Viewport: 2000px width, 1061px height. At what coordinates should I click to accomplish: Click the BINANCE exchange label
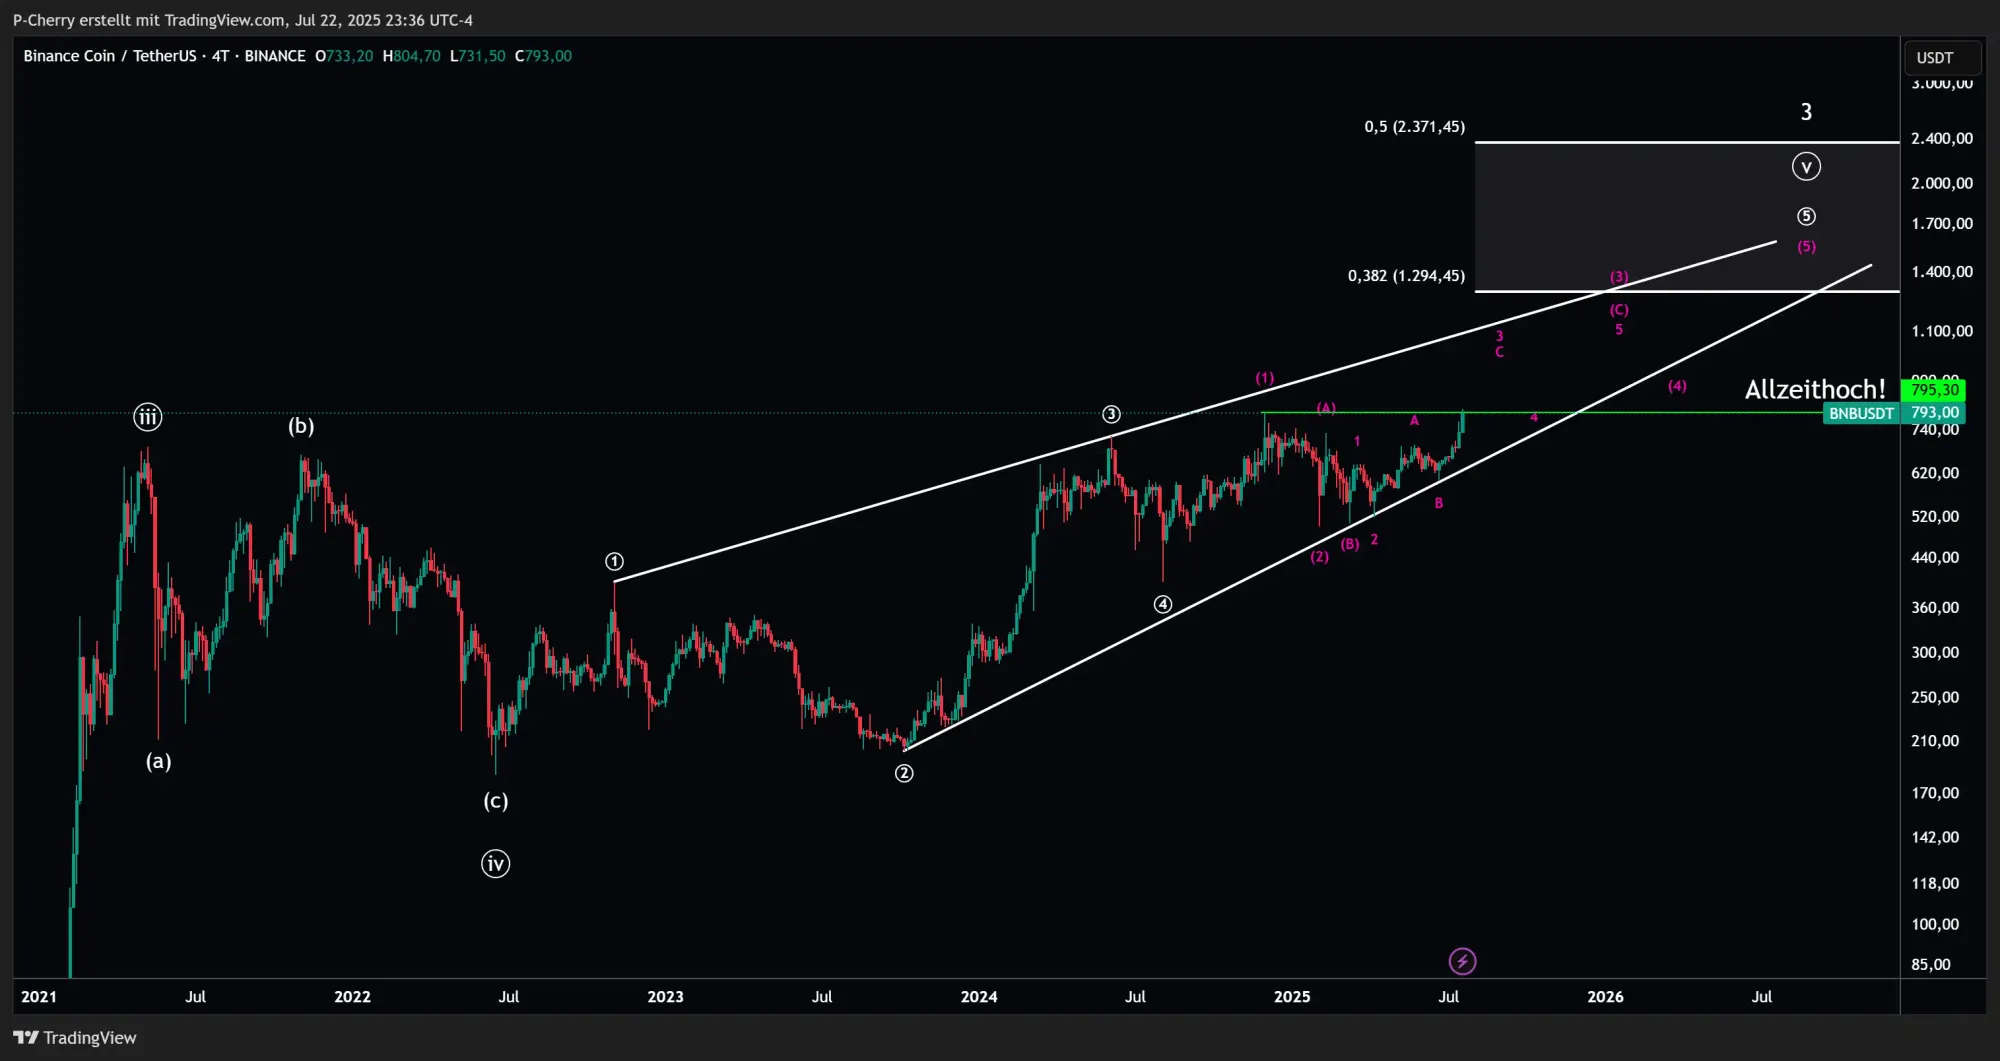tap(275, 56)
